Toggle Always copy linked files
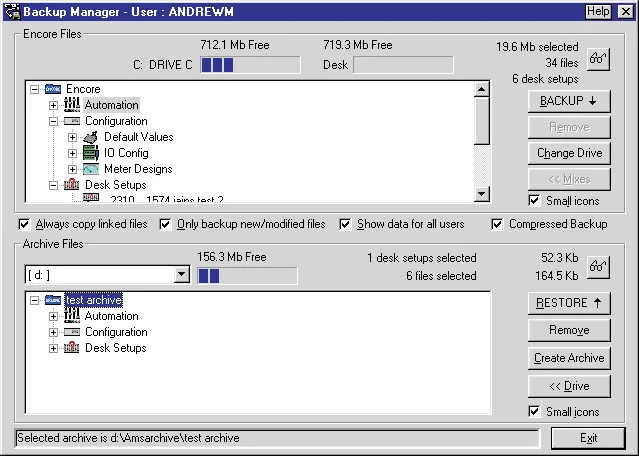This screenshot has width=639, height=456. click(x=24, y=224)
